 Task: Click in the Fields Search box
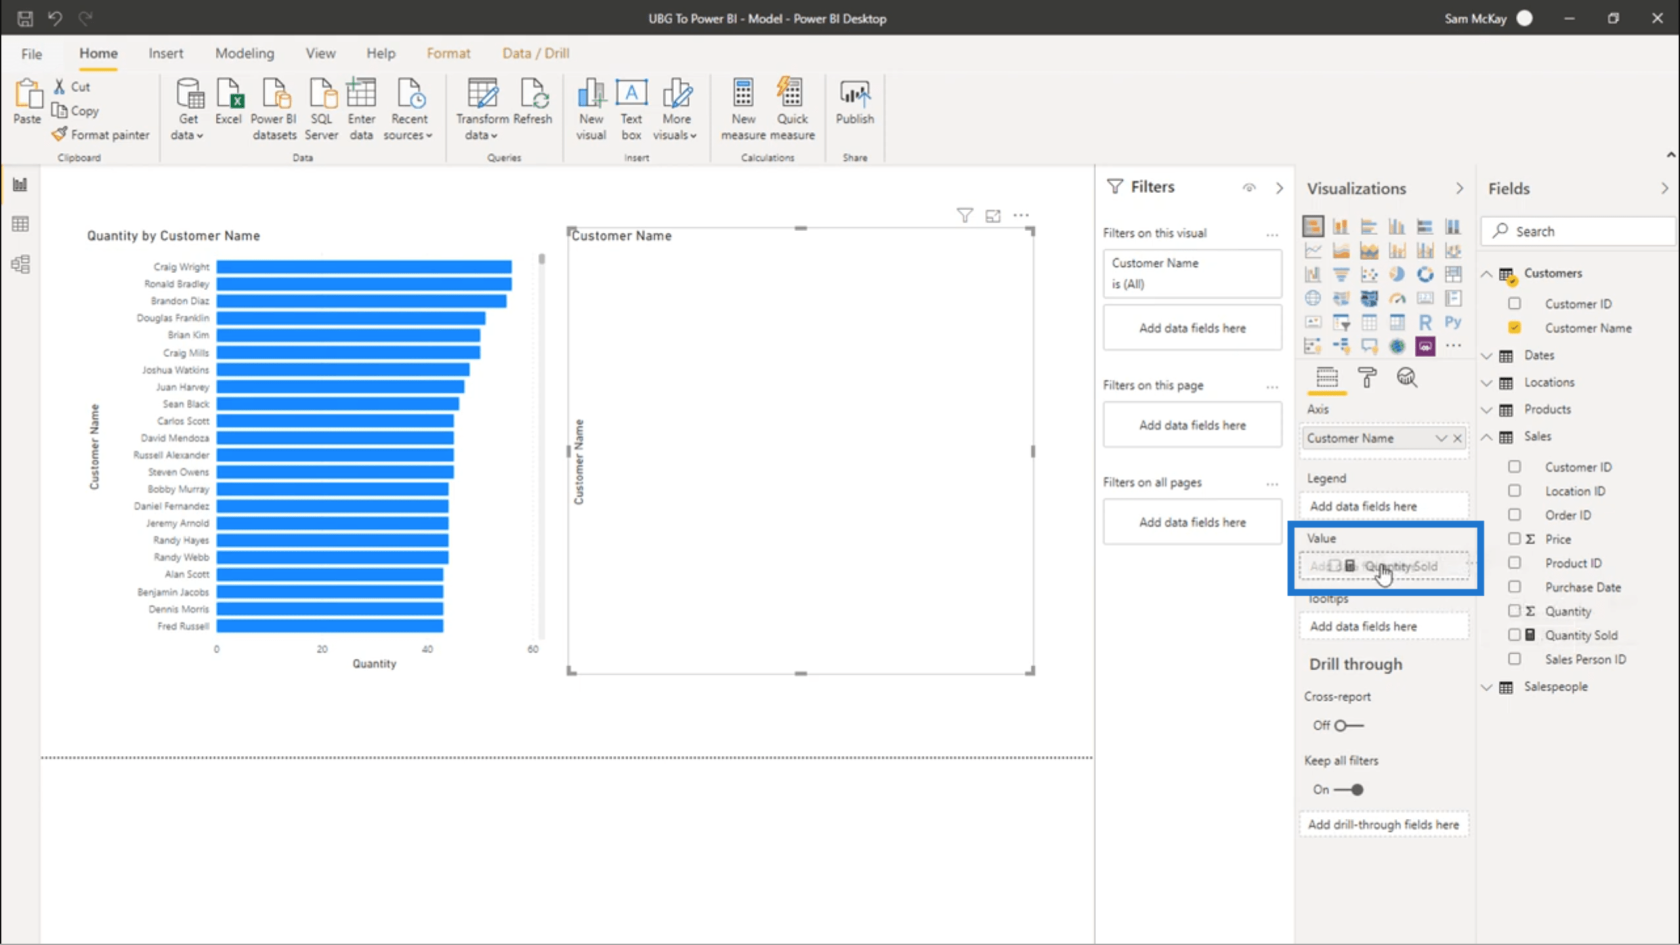(1578, 231)
